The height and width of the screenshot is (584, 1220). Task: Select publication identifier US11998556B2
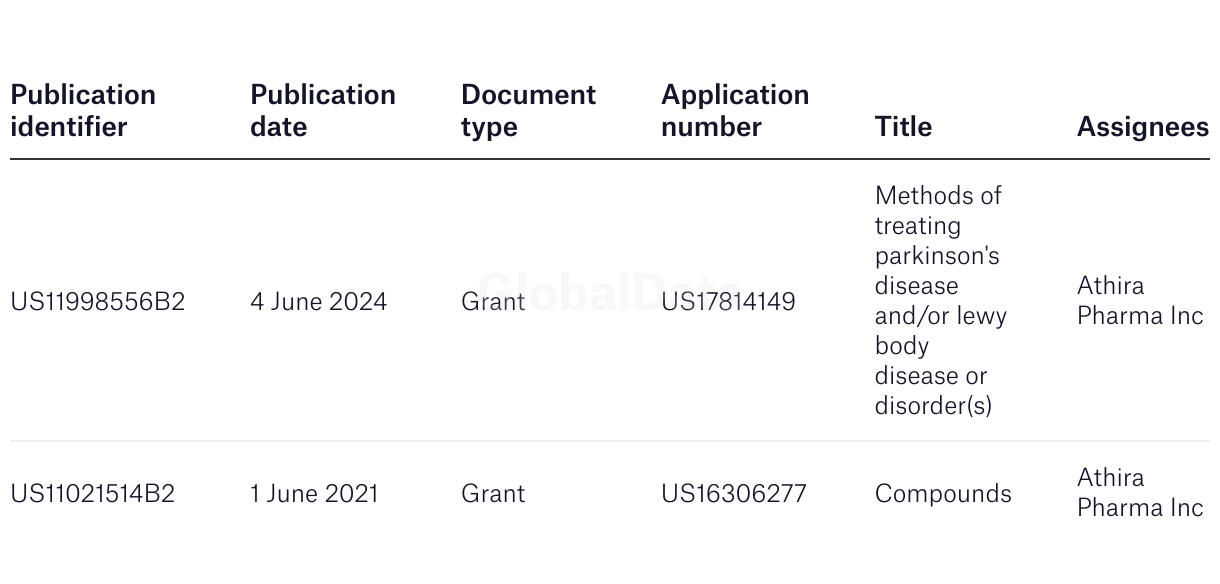[98, 301]
